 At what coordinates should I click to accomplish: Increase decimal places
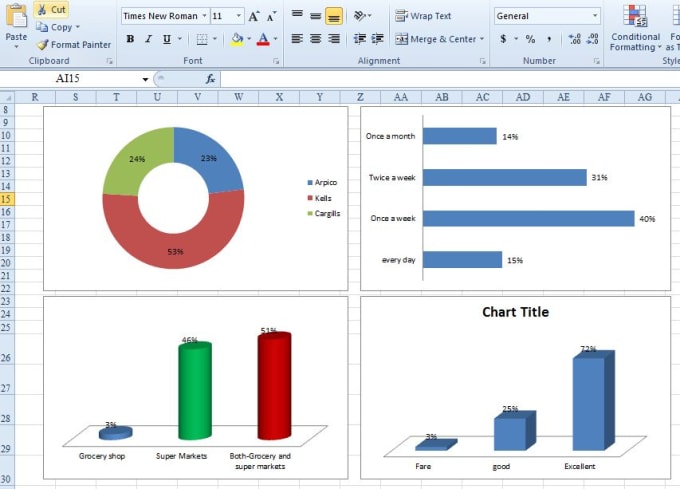tap(575, 39)
